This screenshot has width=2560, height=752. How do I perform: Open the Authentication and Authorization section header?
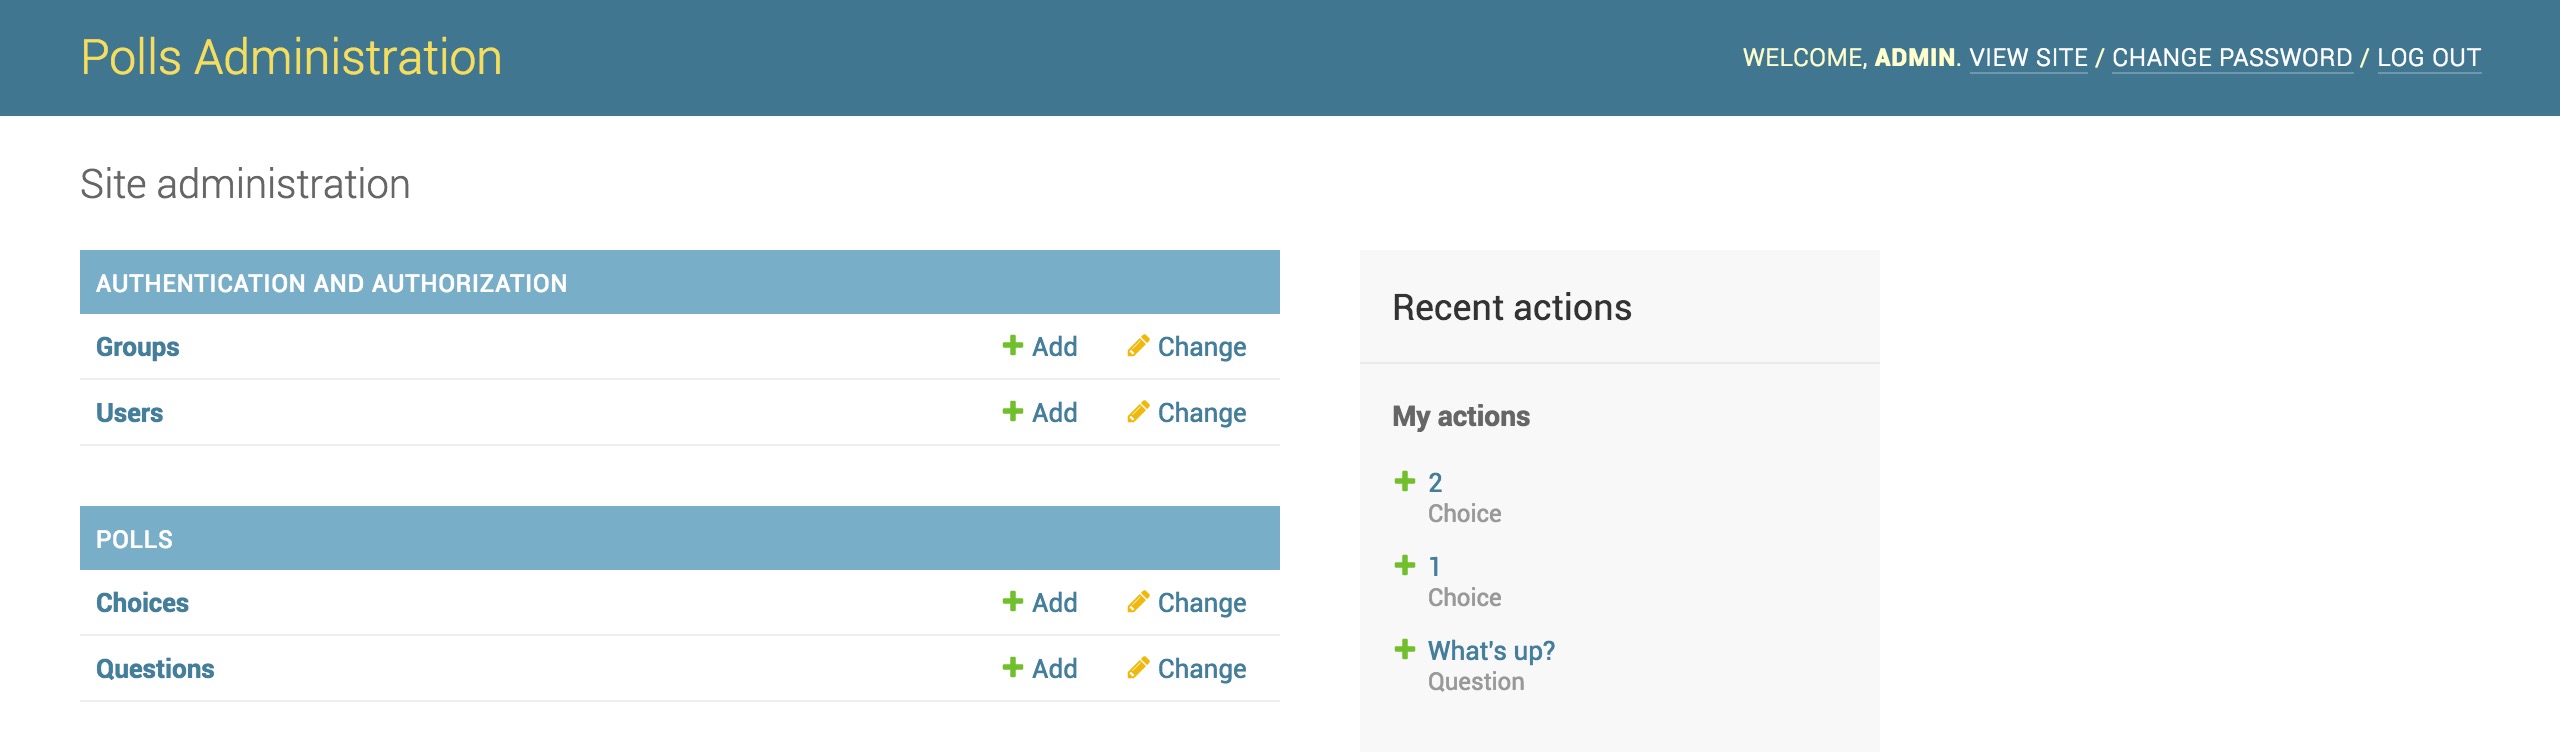coord(331,284)
